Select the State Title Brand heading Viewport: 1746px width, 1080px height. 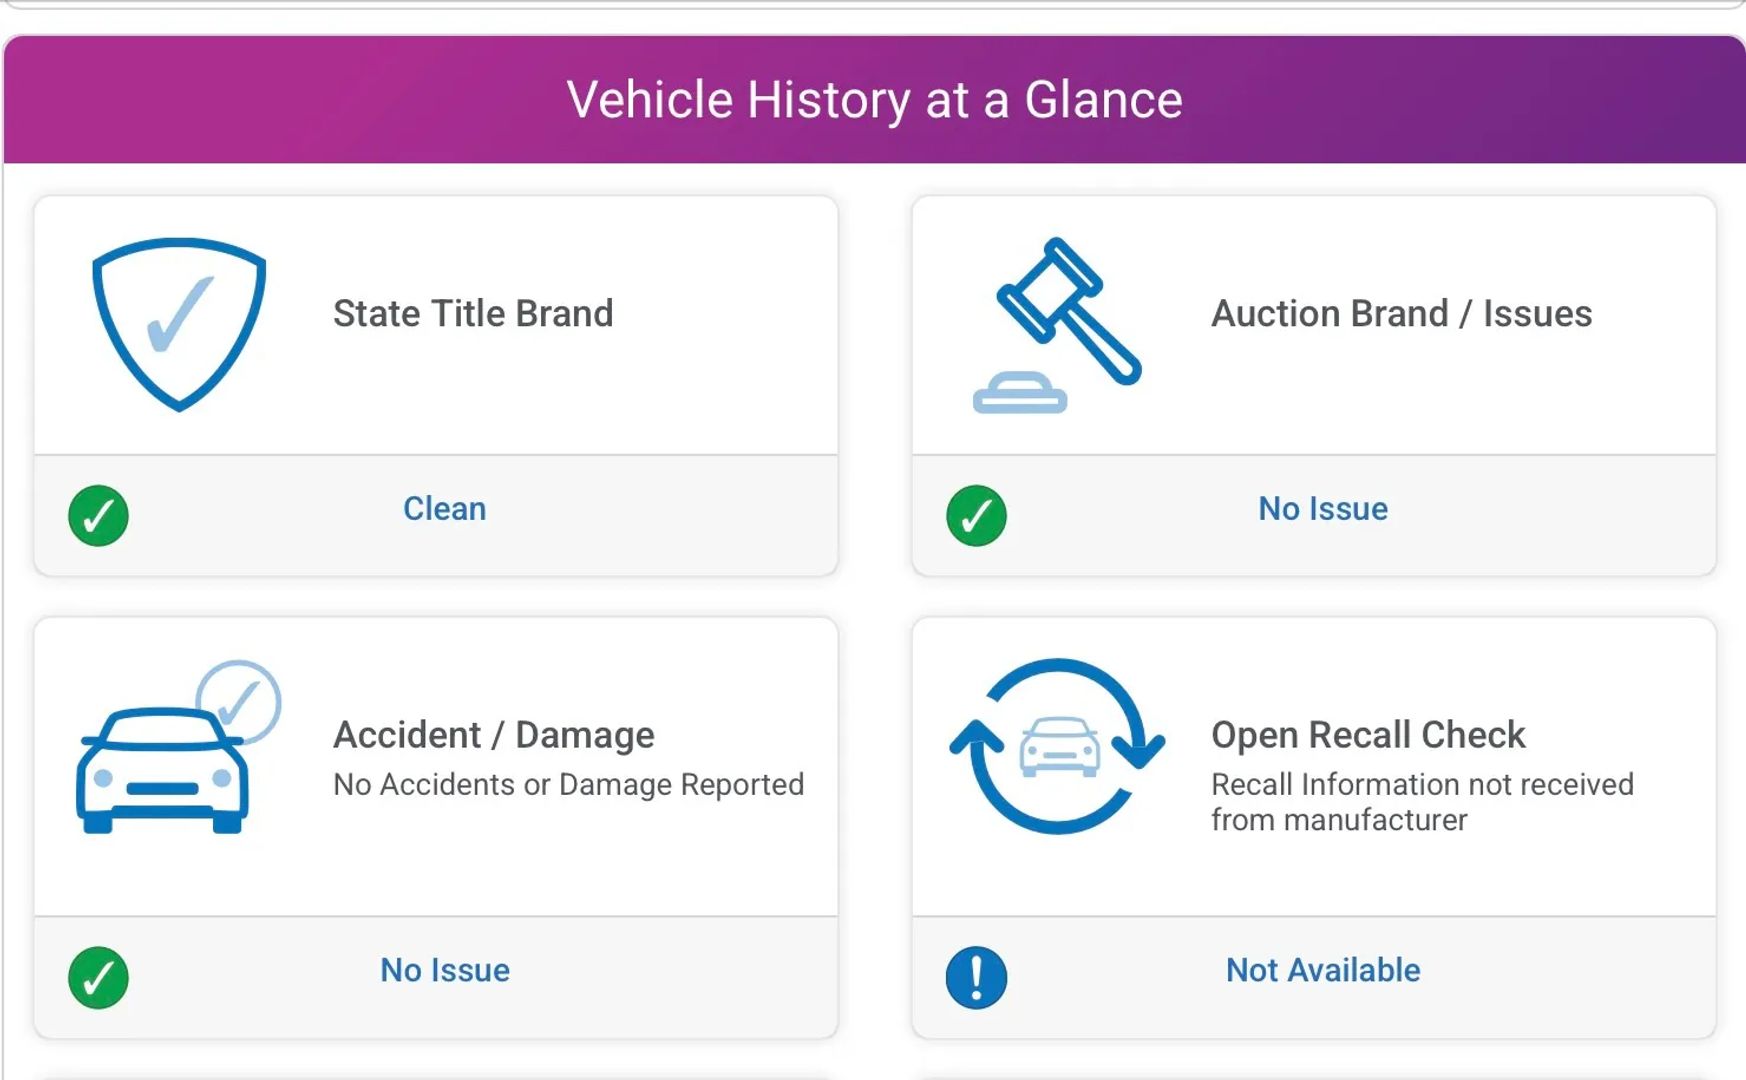pos(472,313)
